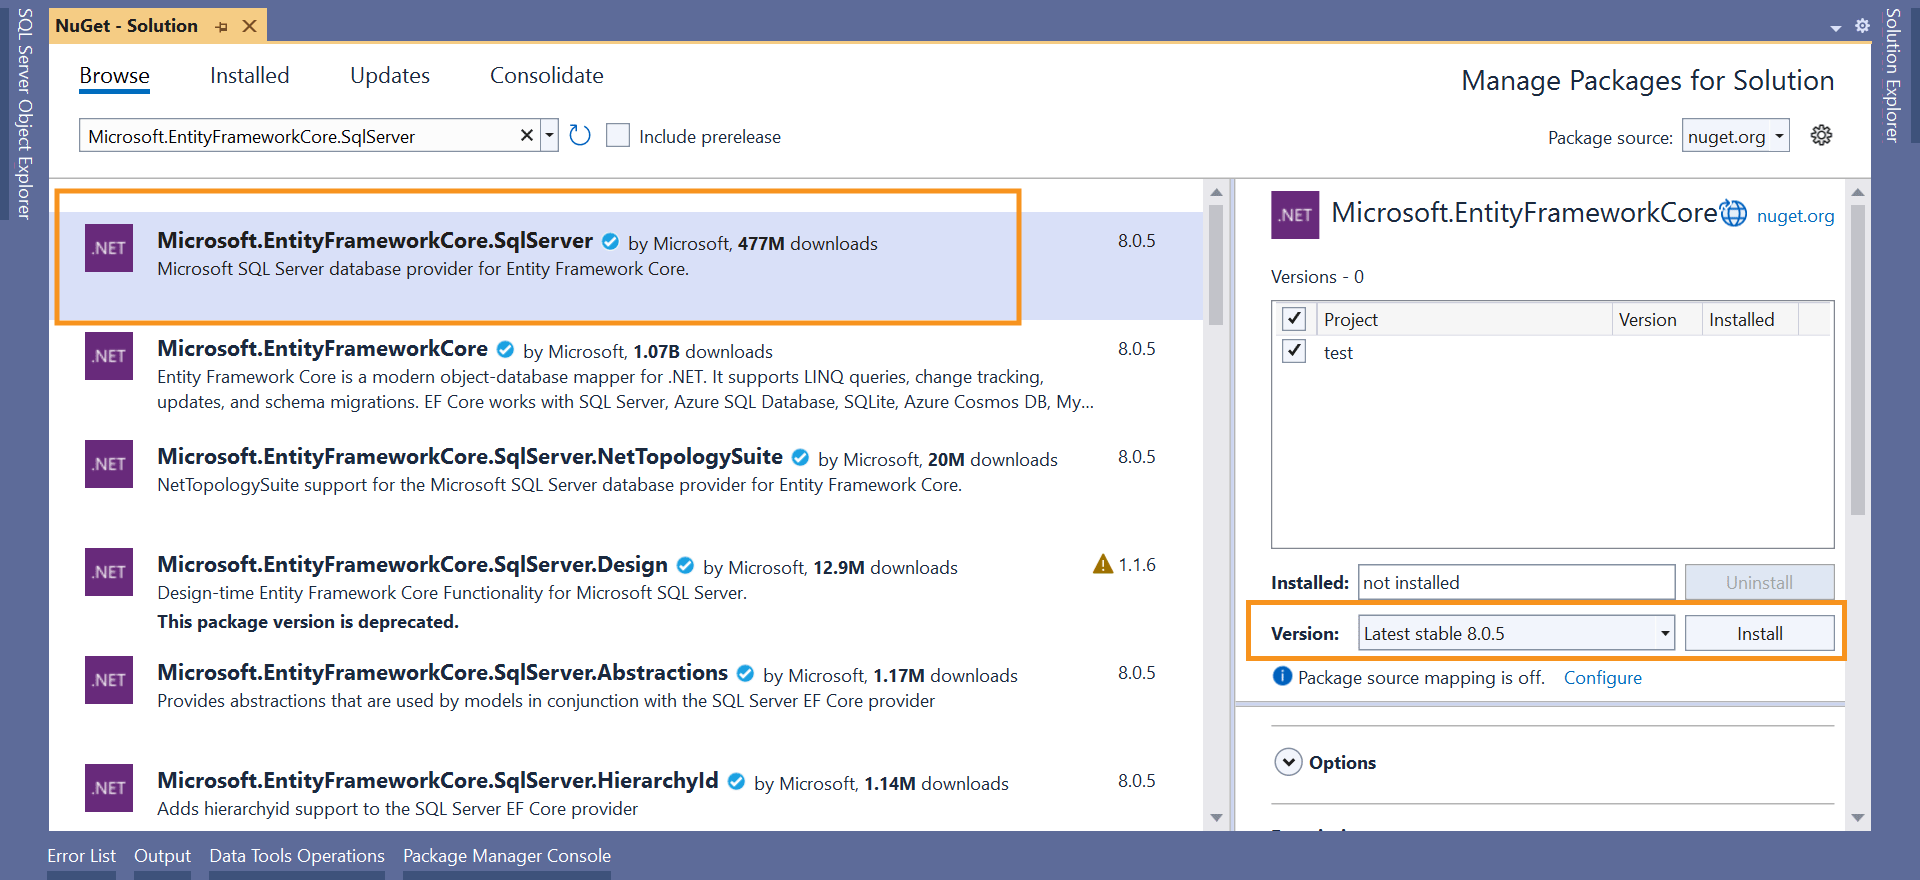The width and height of the screenshot is (1920, 880).
Task: Click Configure package source mapping link
Action: [x=1602, y=678]
